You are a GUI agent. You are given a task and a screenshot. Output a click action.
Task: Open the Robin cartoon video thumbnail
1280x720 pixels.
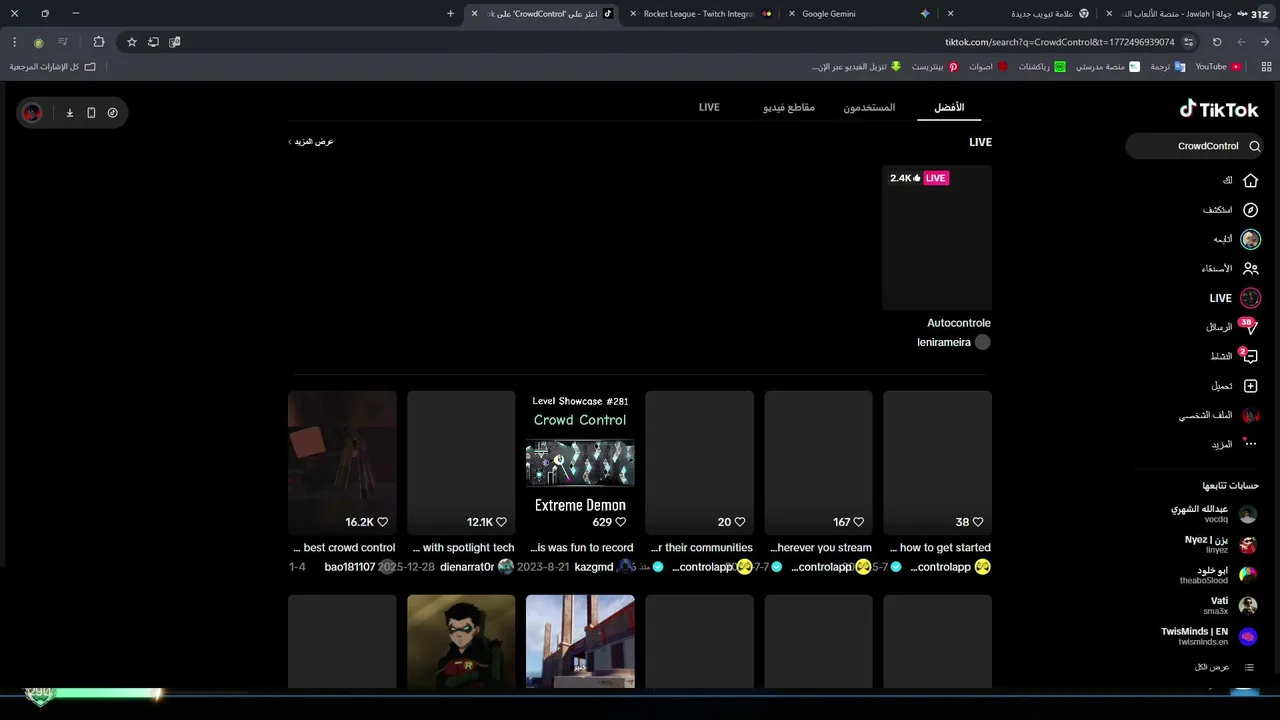pyautogui.click(x=461, y=641)
